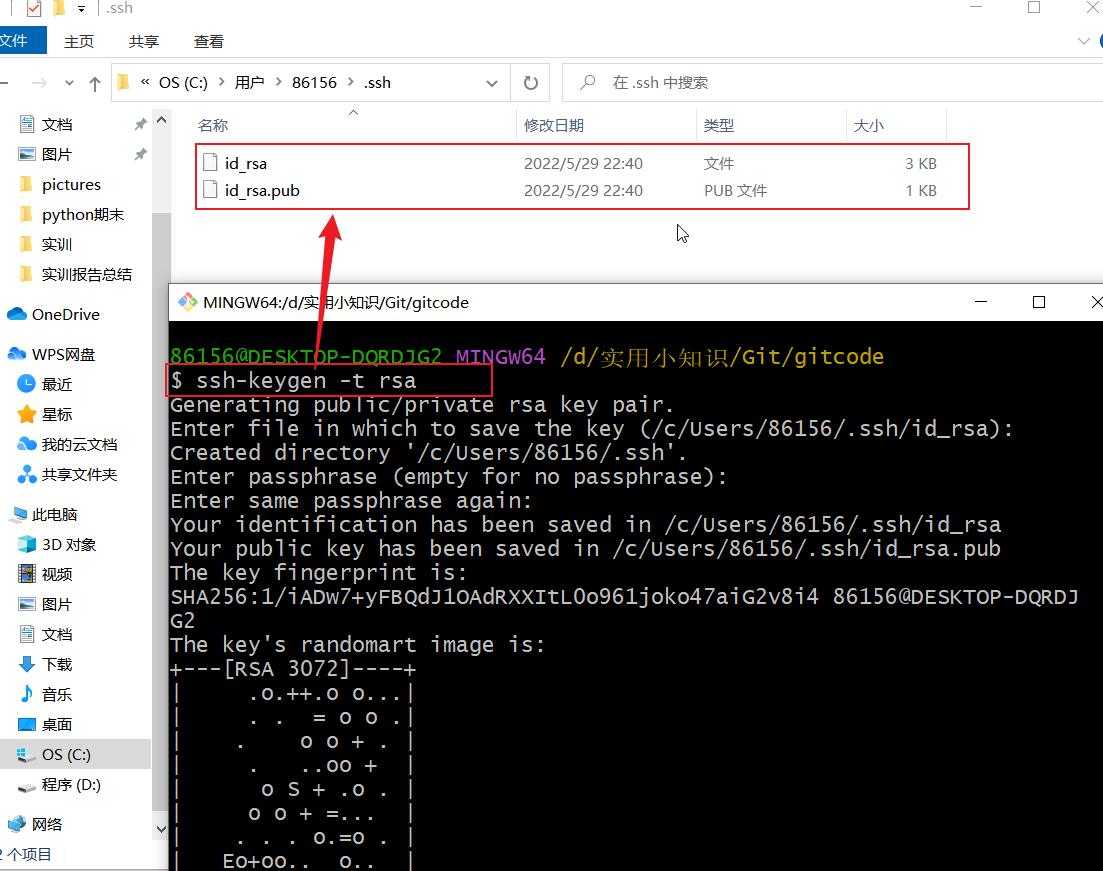This screenshot has width=1103, height=871.
Task: Refresh the .ssh folder view
Action: 531,83
